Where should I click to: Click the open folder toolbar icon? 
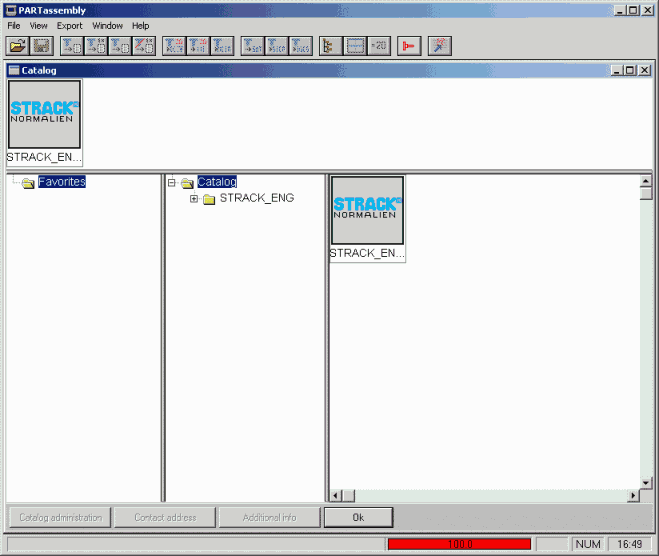coord(17,46)
